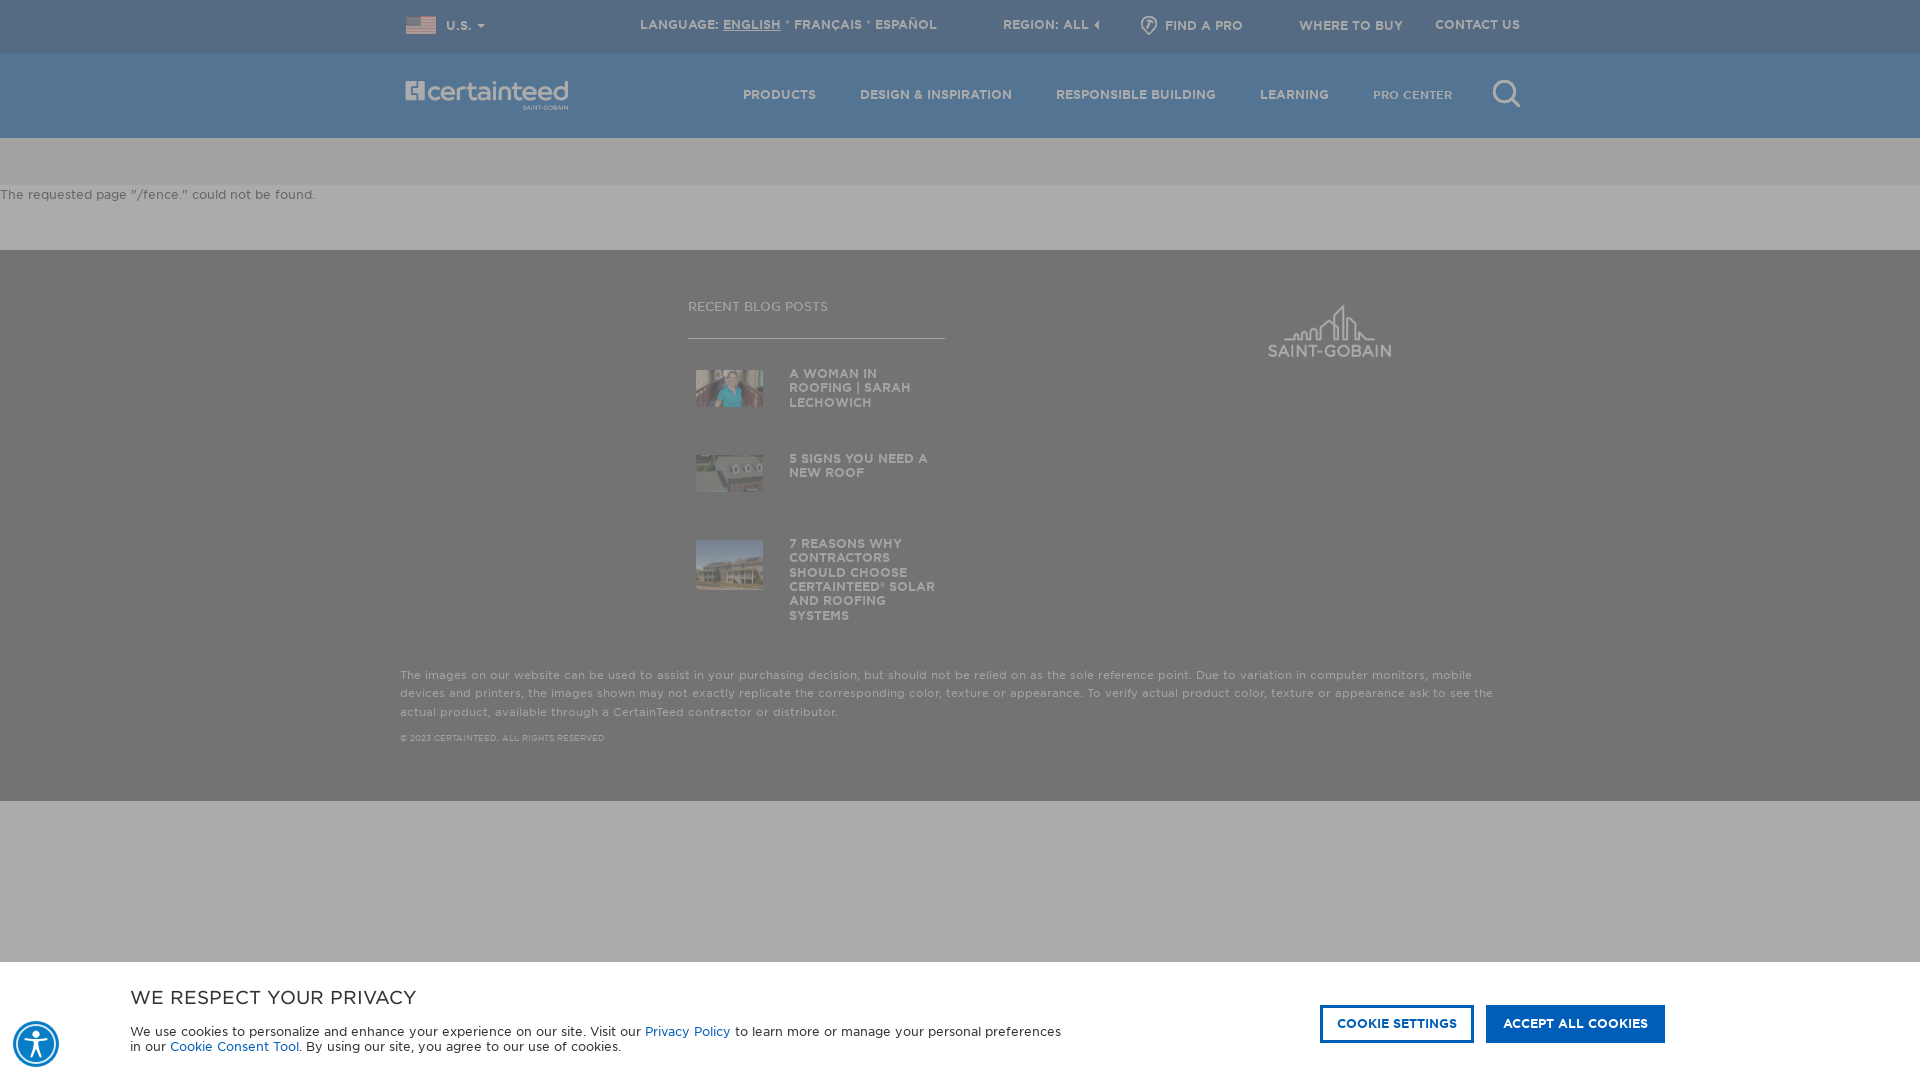This screenshot has height=1080, width=1920.
Task: Click the U.S. flag icon
Action: [x=421, y=25]
